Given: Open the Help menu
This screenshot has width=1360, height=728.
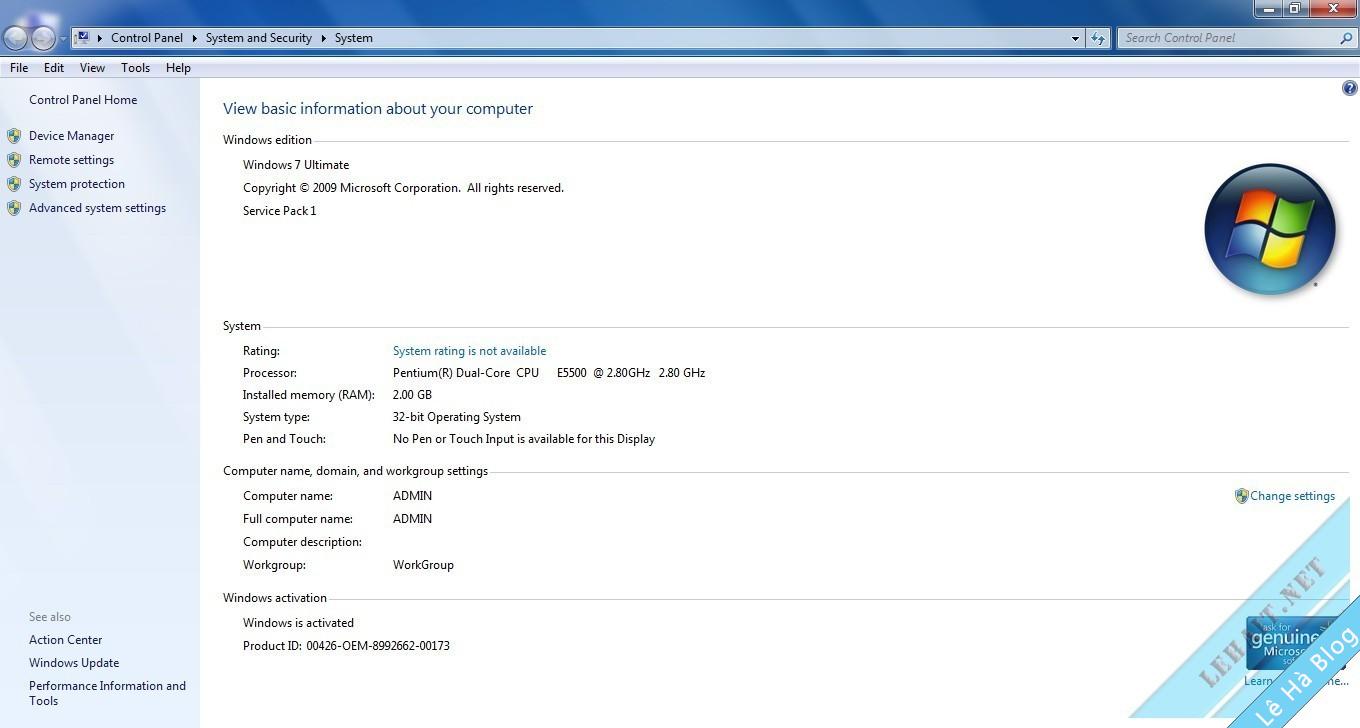Looking at the screenshot, I should coord(178,68).
